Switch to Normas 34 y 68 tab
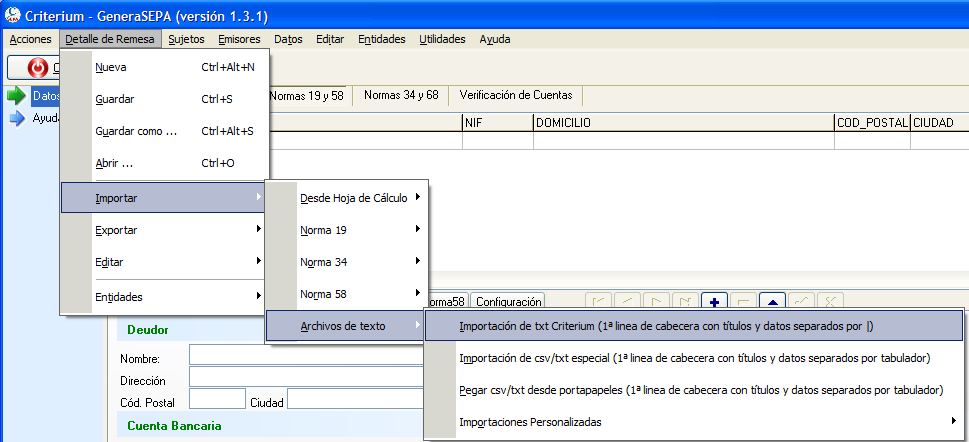969x442 pixels. 401,95
